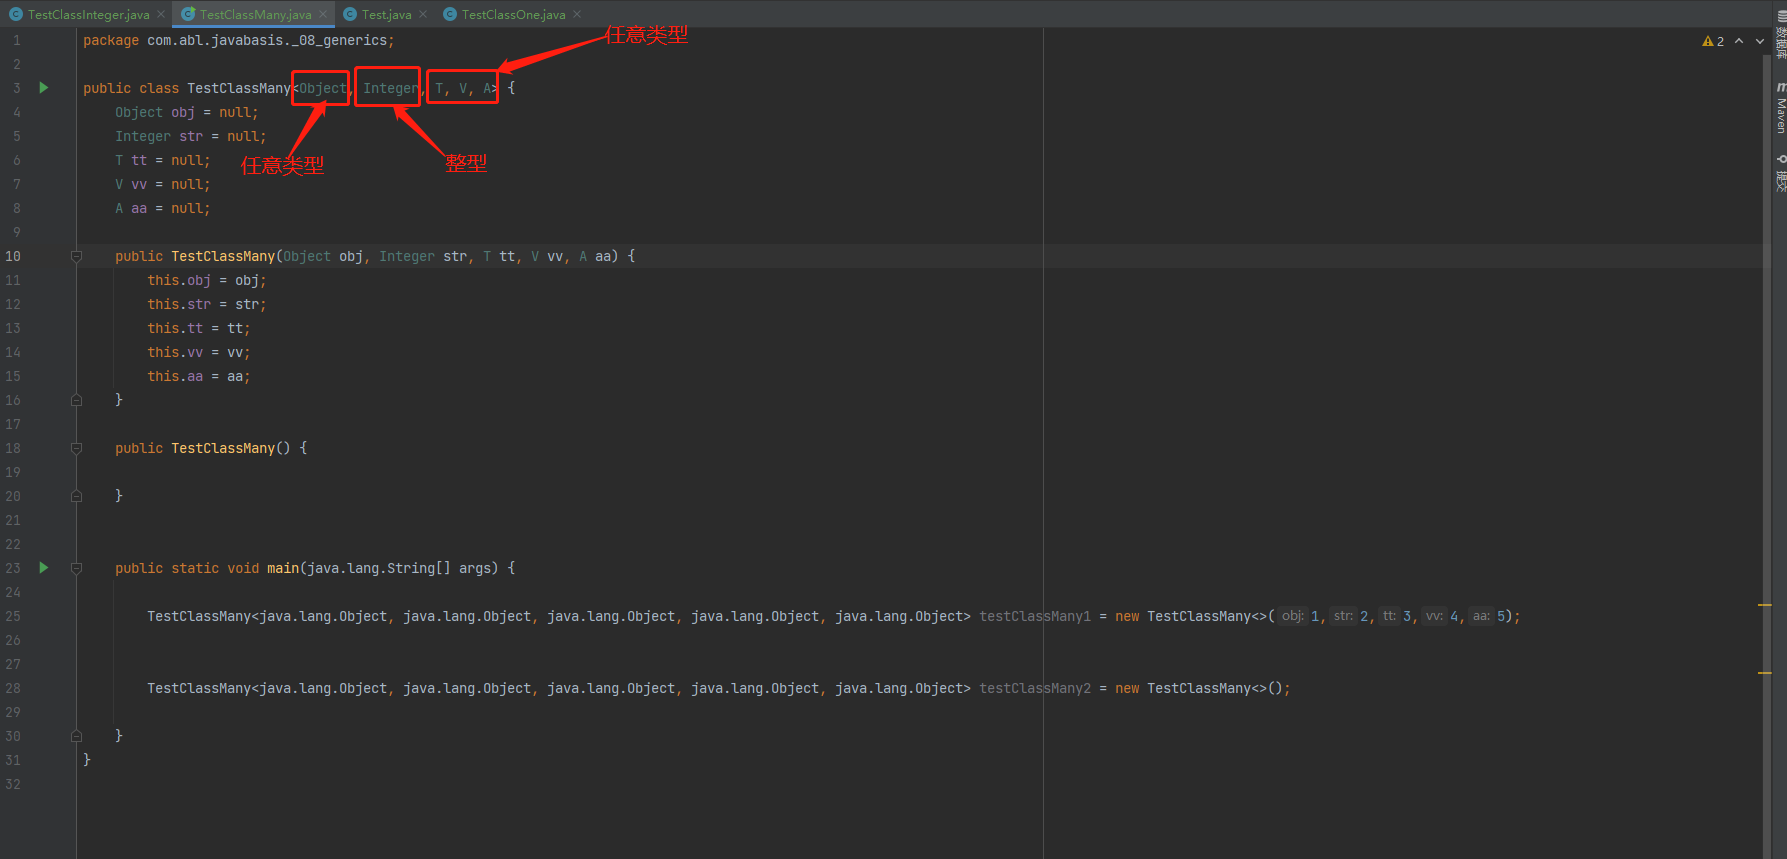
Task: Click 'A aa = null;' field declaration
Action: [x=163, y=208]
